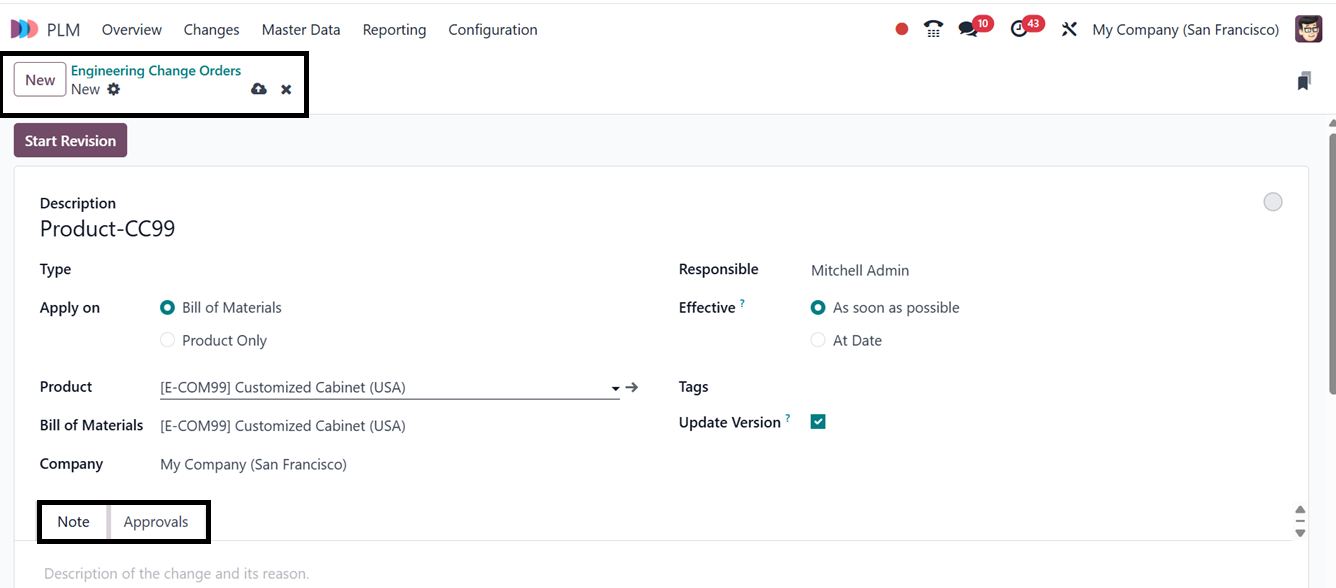Open the VoIP phone icon

(933, 29)
